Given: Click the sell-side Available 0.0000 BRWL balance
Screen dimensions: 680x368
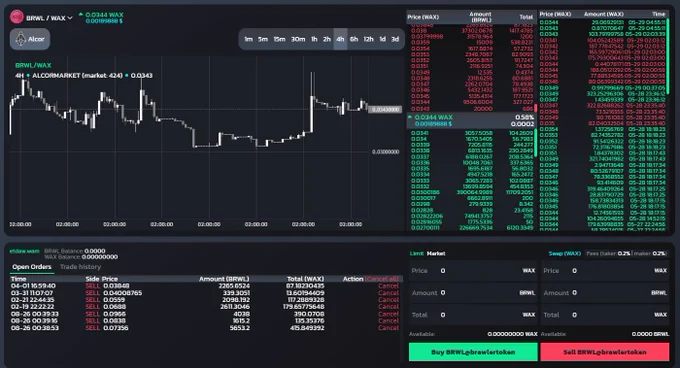Looking at the screenshot, I should [650, 334].
